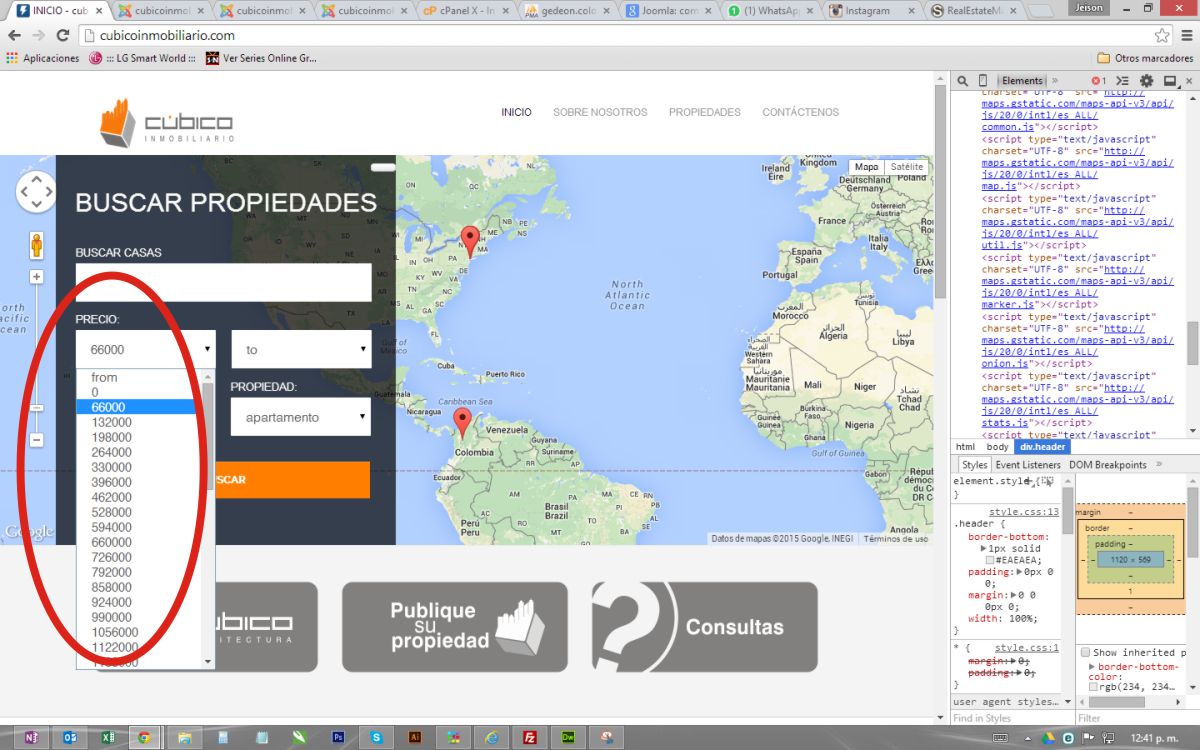
Task: Open the 'apartamento' property type dropdown
Action: click(x=301, y=417)
